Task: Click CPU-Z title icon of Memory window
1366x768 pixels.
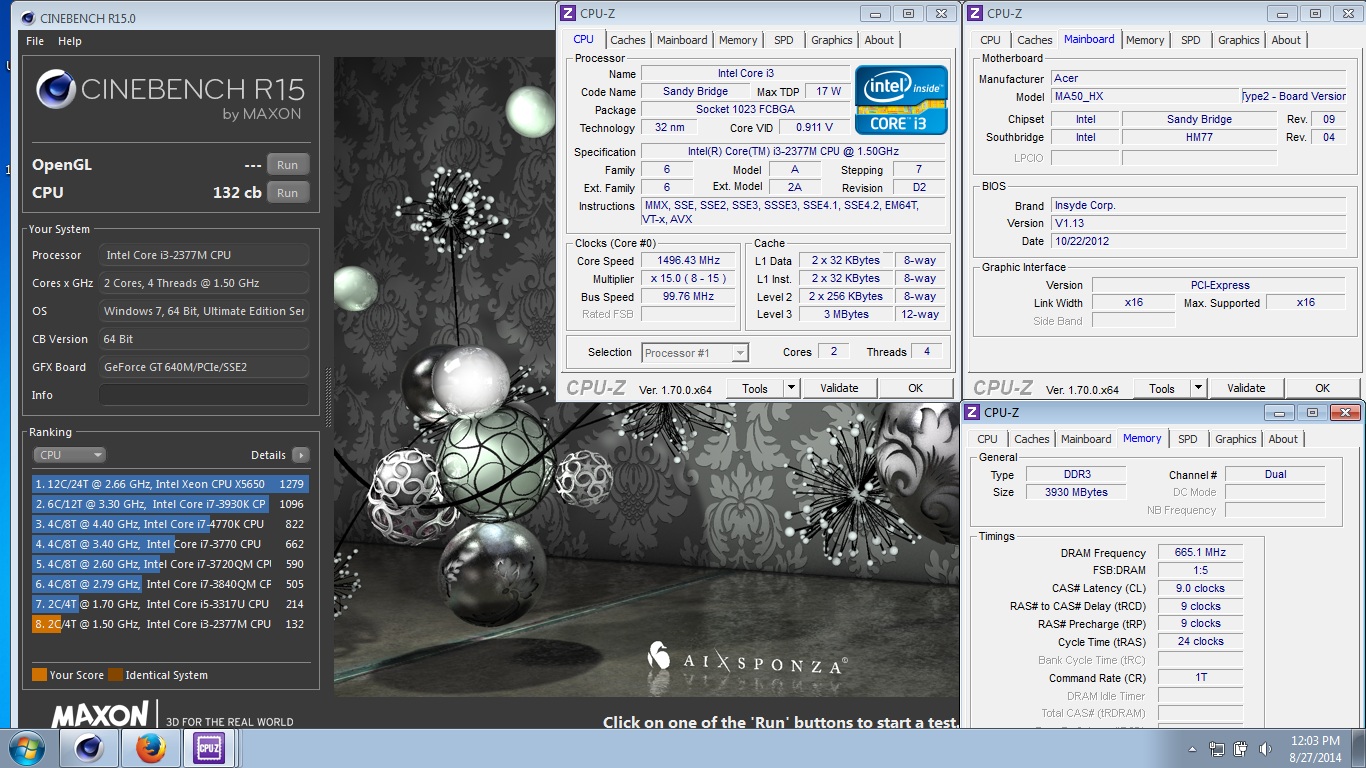Action: click(972, 412)
